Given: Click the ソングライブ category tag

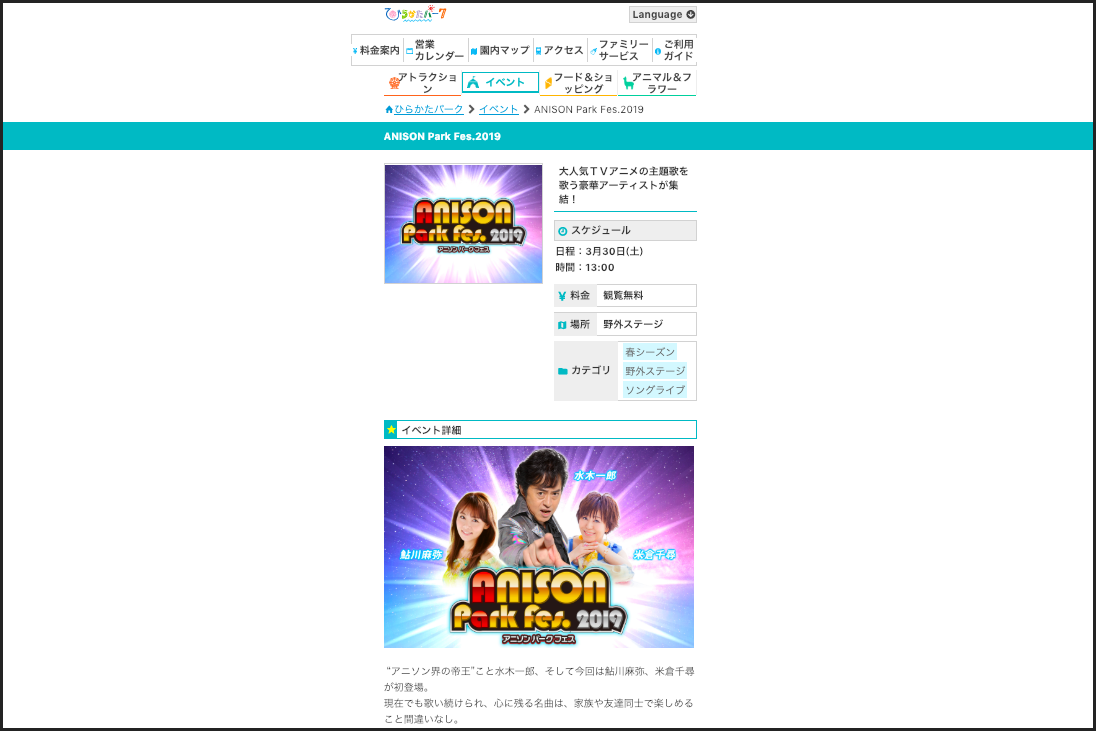Looking at the screenshot, I should 655,390.
